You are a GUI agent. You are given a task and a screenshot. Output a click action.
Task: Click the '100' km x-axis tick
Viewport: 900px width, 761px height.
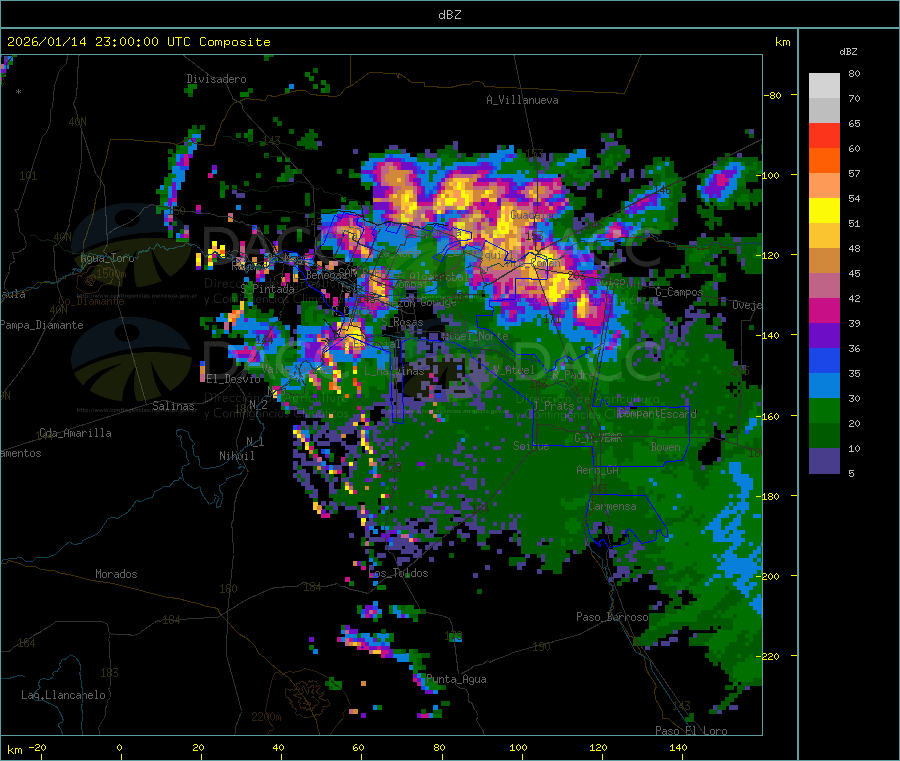click(518, 747)
